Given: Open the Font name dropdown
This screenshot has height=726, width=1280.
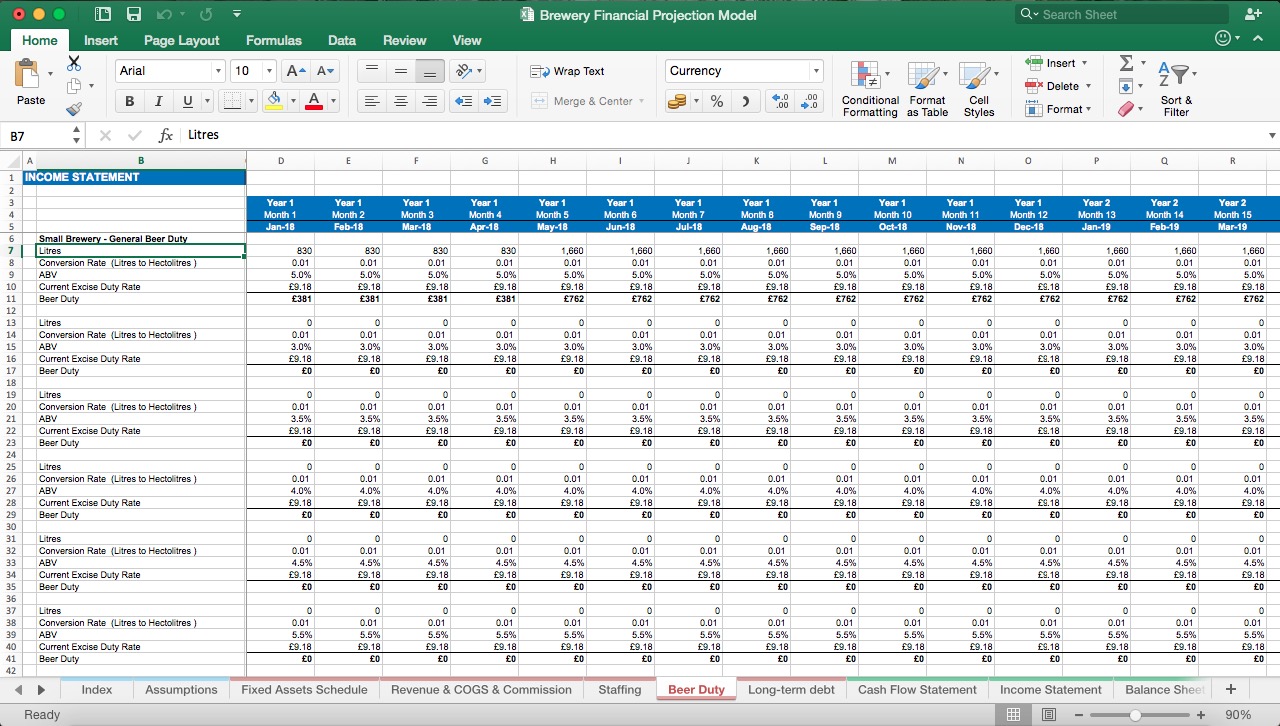Looking at the screenshot, I should coord(218,71).
